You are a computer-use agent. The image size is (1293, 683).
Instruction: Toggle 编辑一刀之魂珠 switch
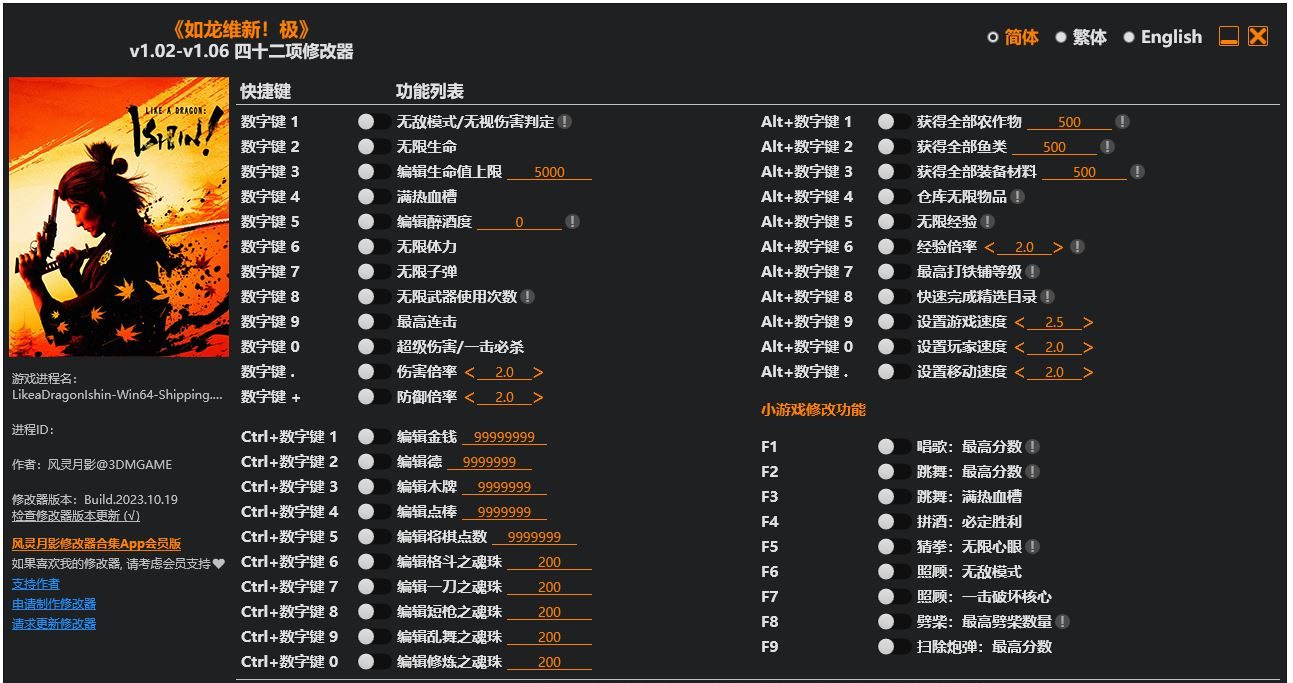click(374, 587)
